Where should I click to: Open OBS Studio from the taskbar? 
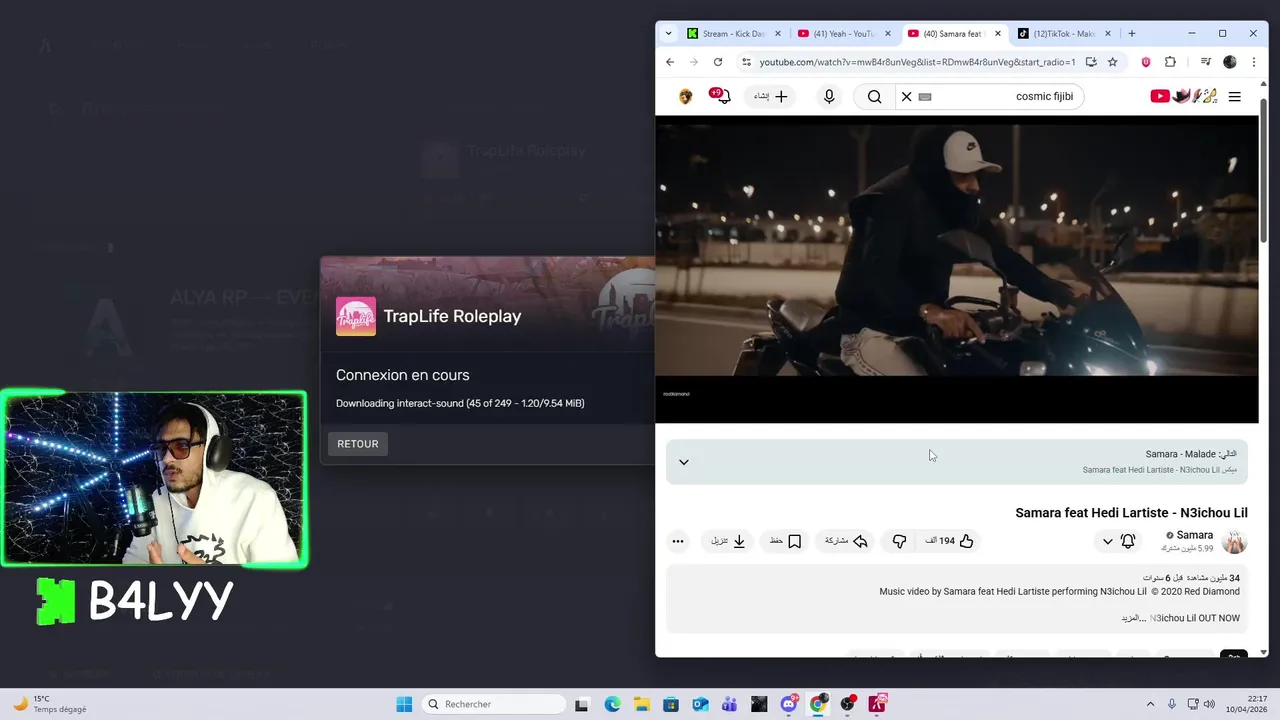[x=848, y=704]
